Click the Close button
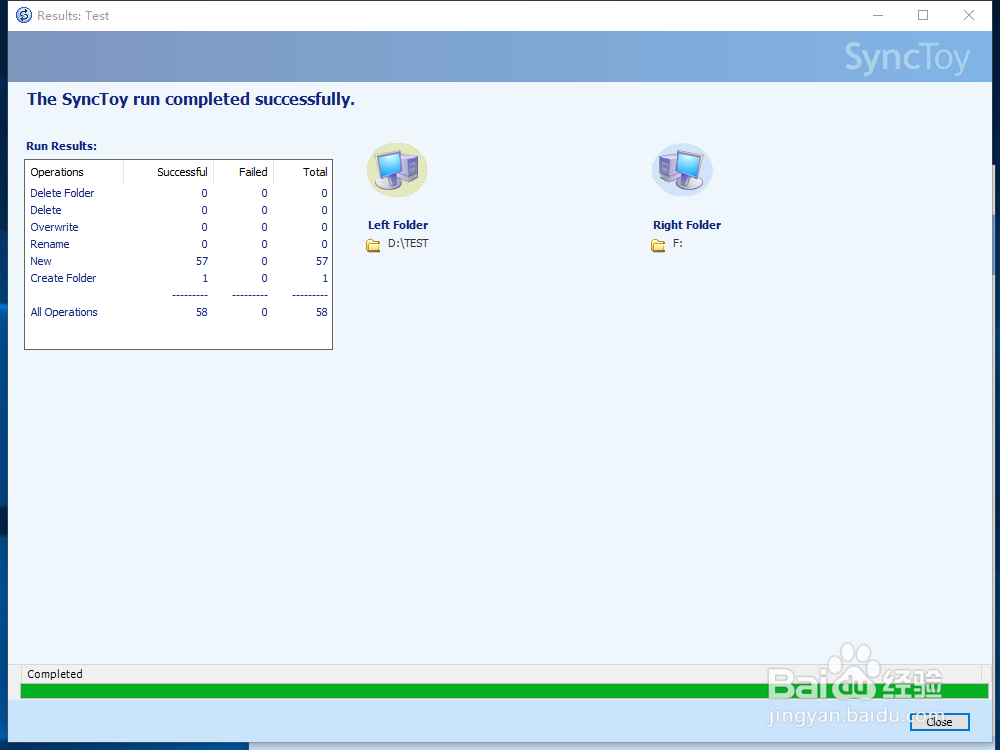Screen dimensions: 1000x750 coord(939,722)
